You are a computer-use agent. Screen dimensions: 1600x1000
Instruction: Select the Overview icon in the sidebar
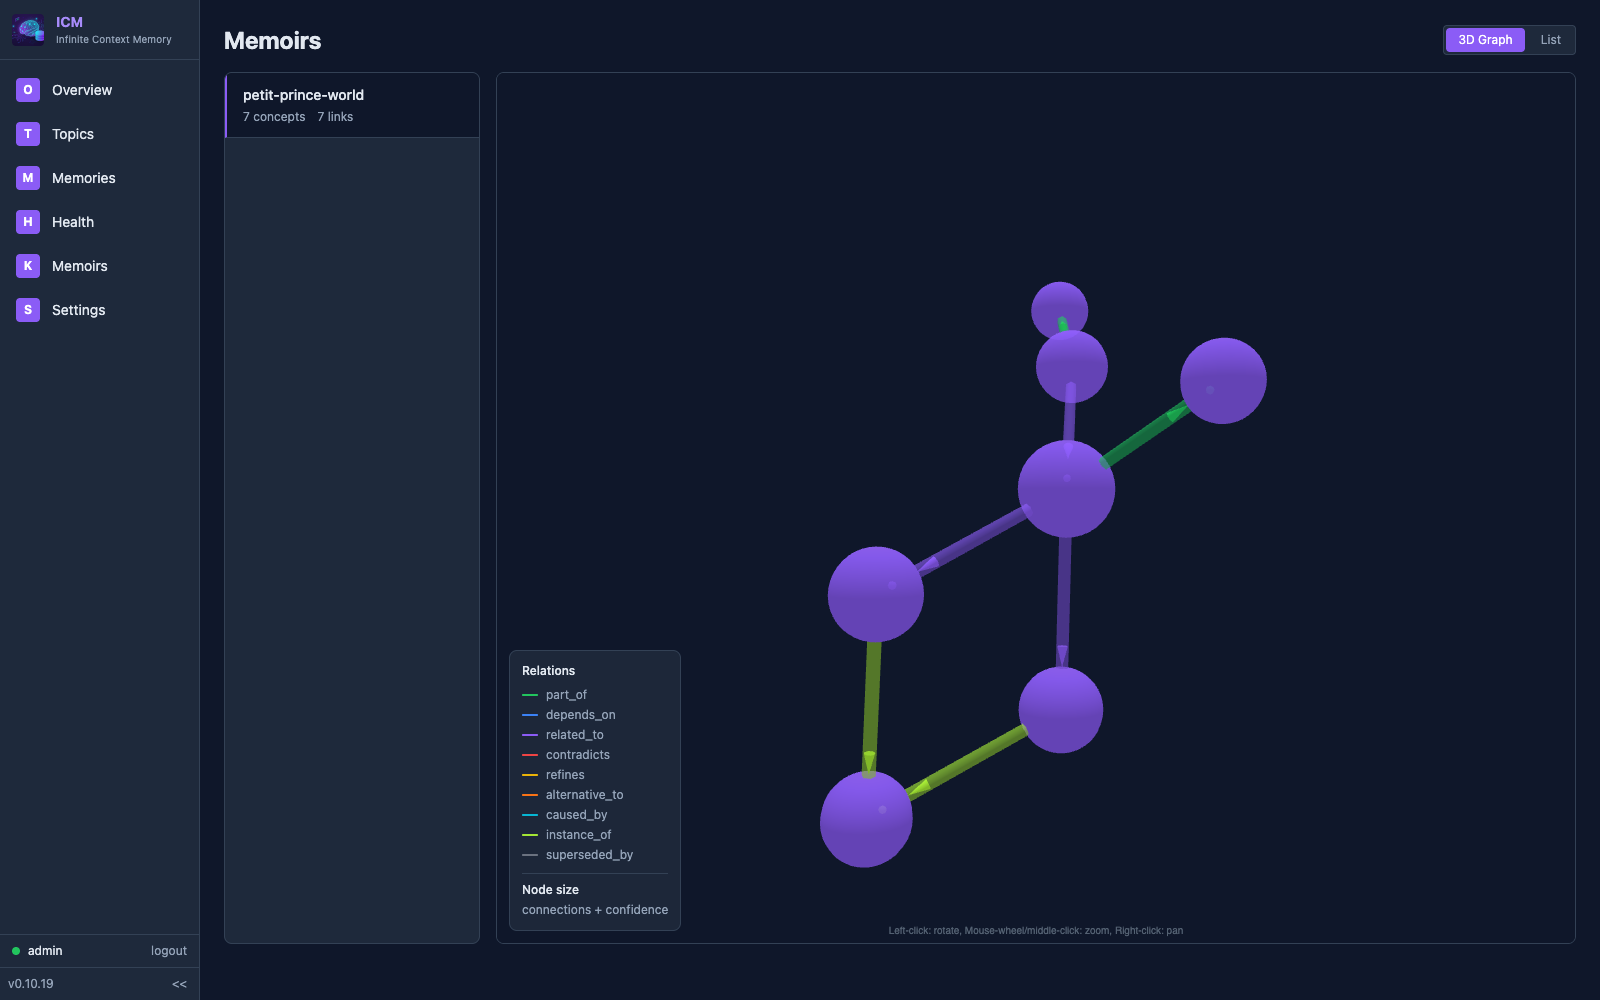click(27, 90)
